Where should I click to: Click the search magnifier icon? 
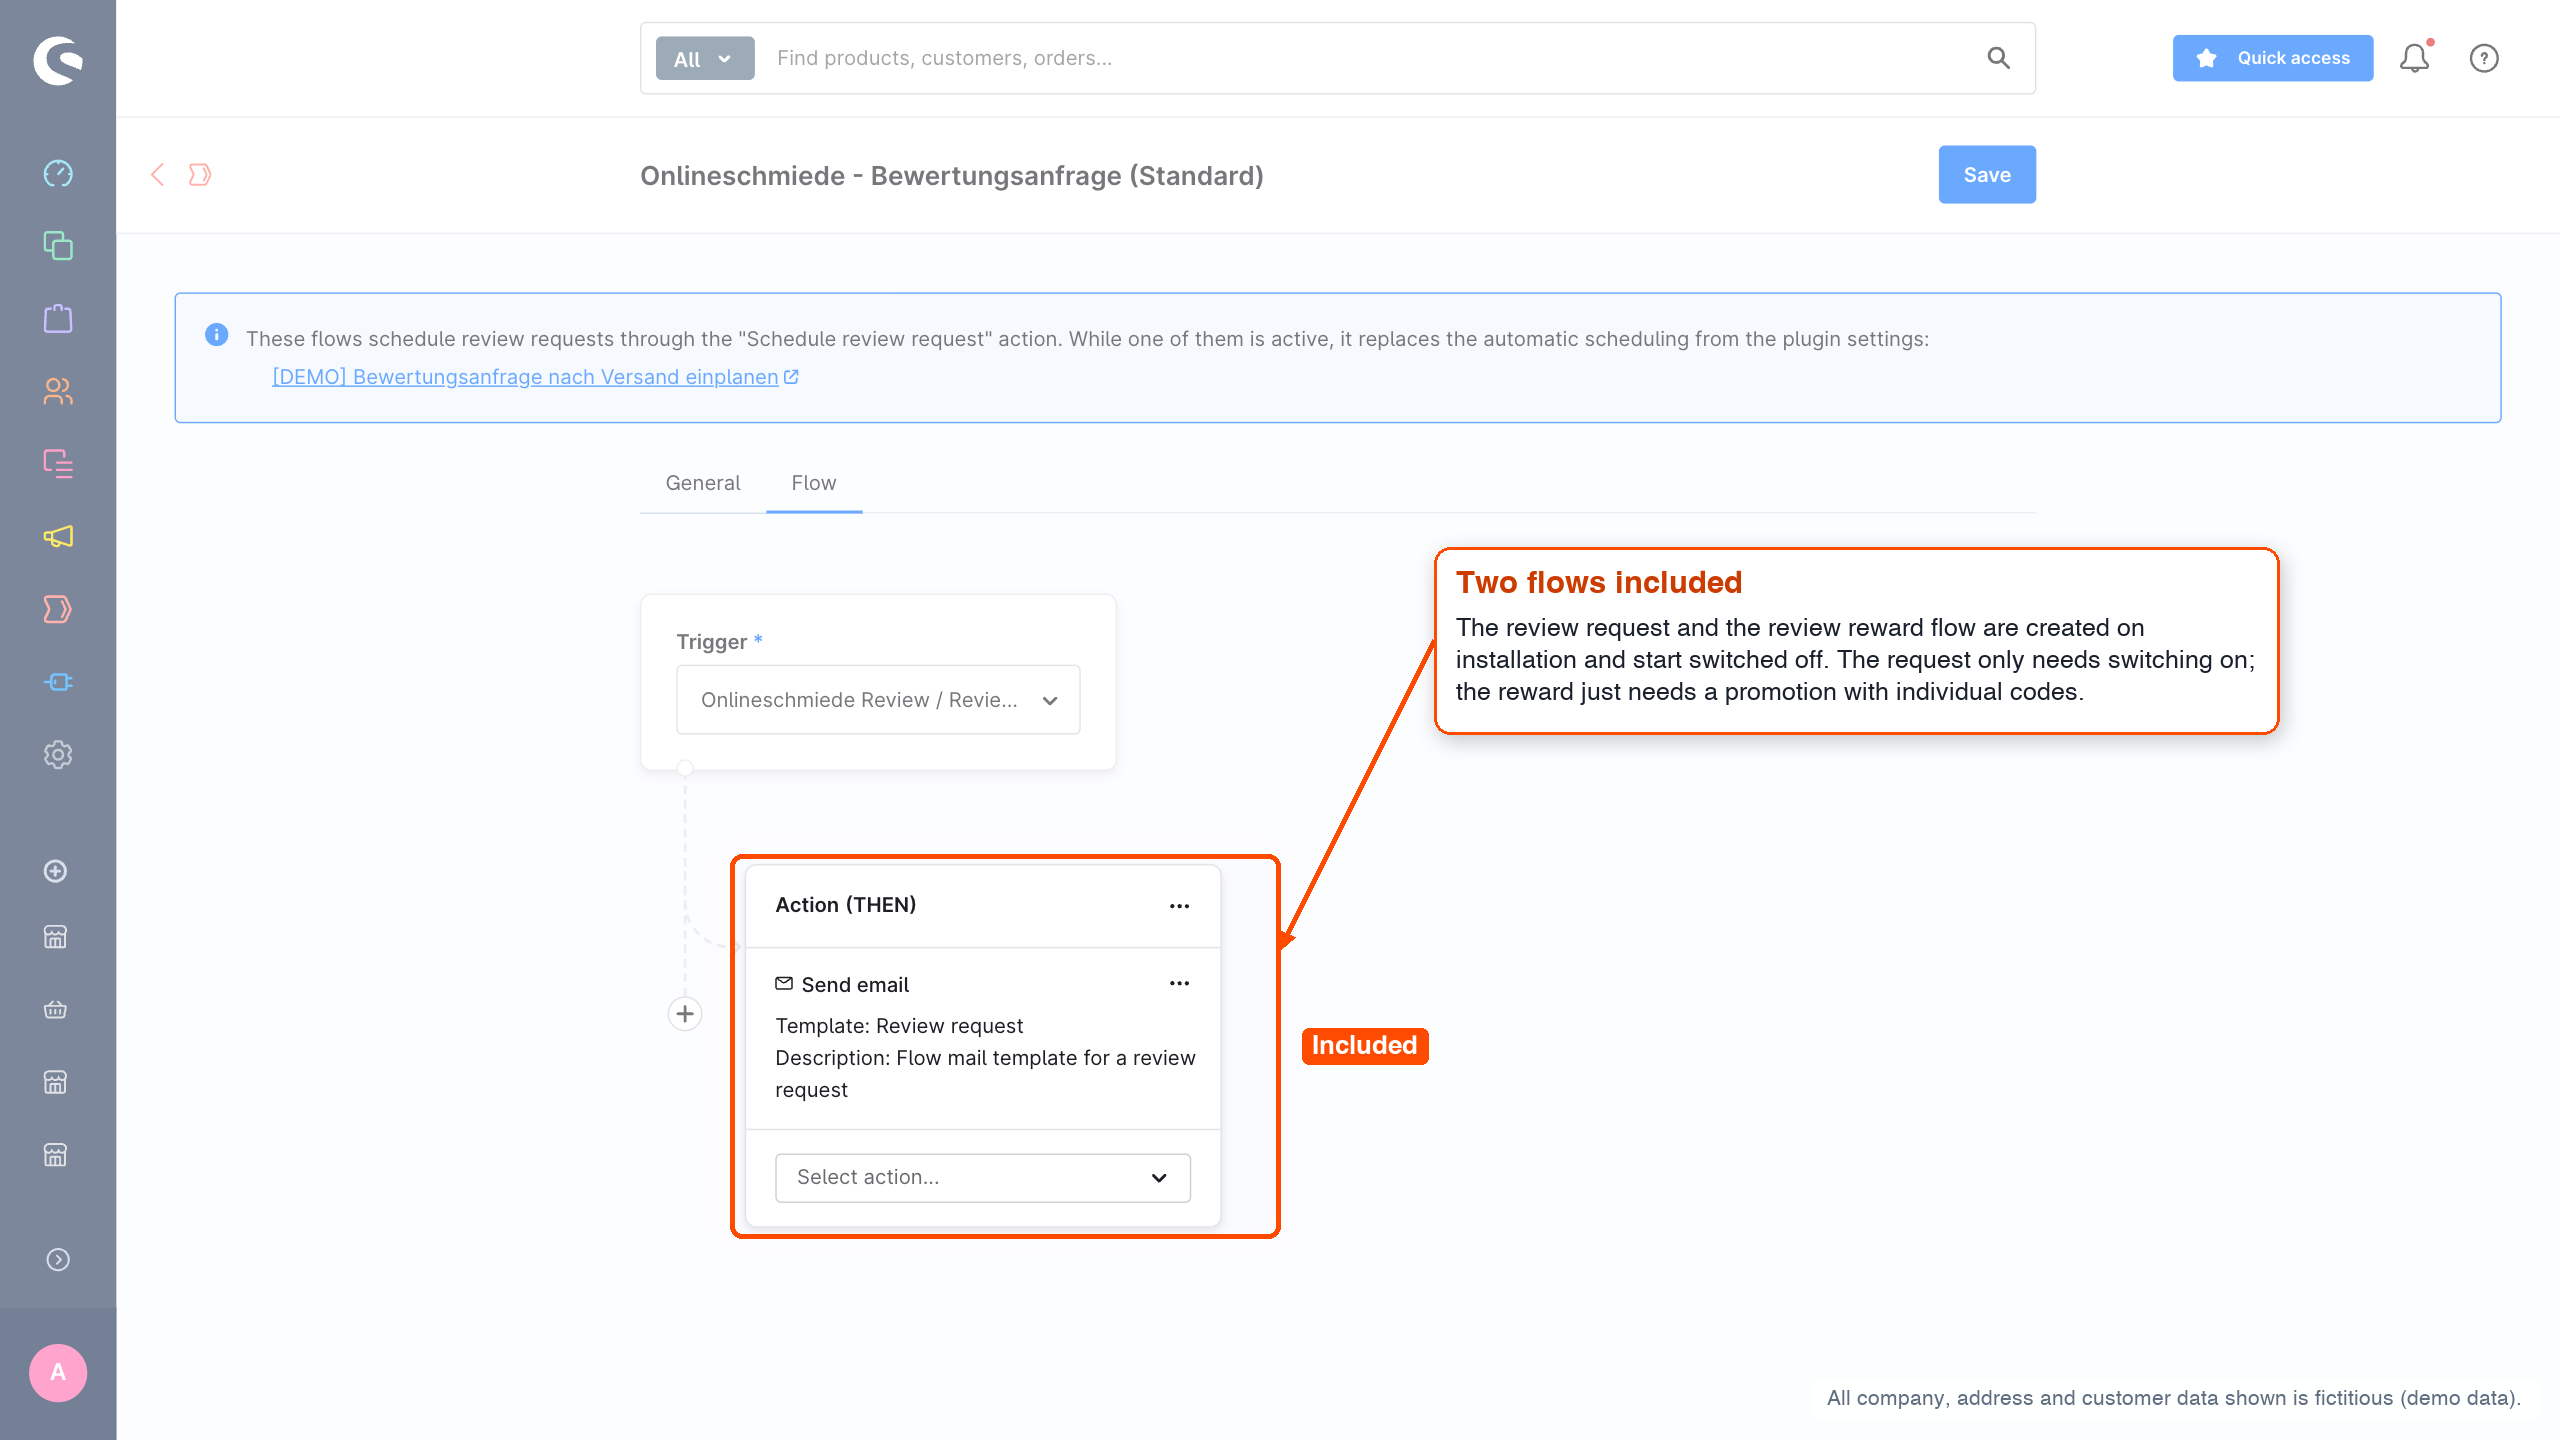[1998, 58]
